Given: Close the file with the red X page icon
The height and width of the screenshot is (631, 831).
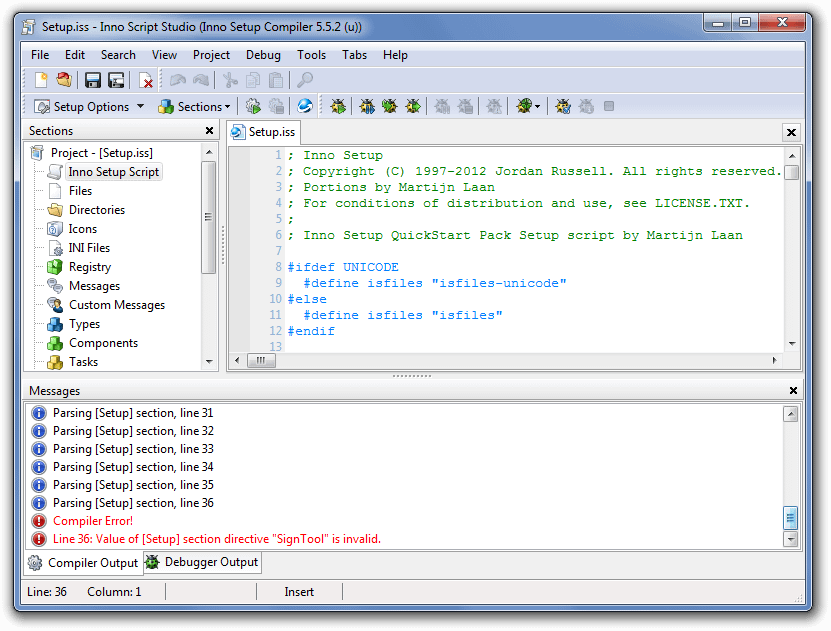Looking at the screenshot, I should click(x=146, y=80).
